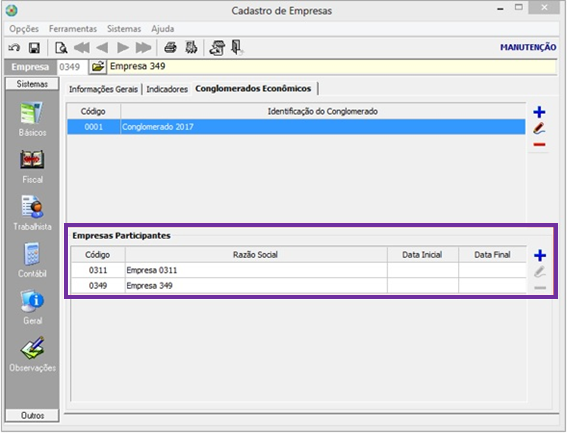This screenshot has height=433, width=567.
Task: Open the company folder lookup icon
Action: point(98,67)
